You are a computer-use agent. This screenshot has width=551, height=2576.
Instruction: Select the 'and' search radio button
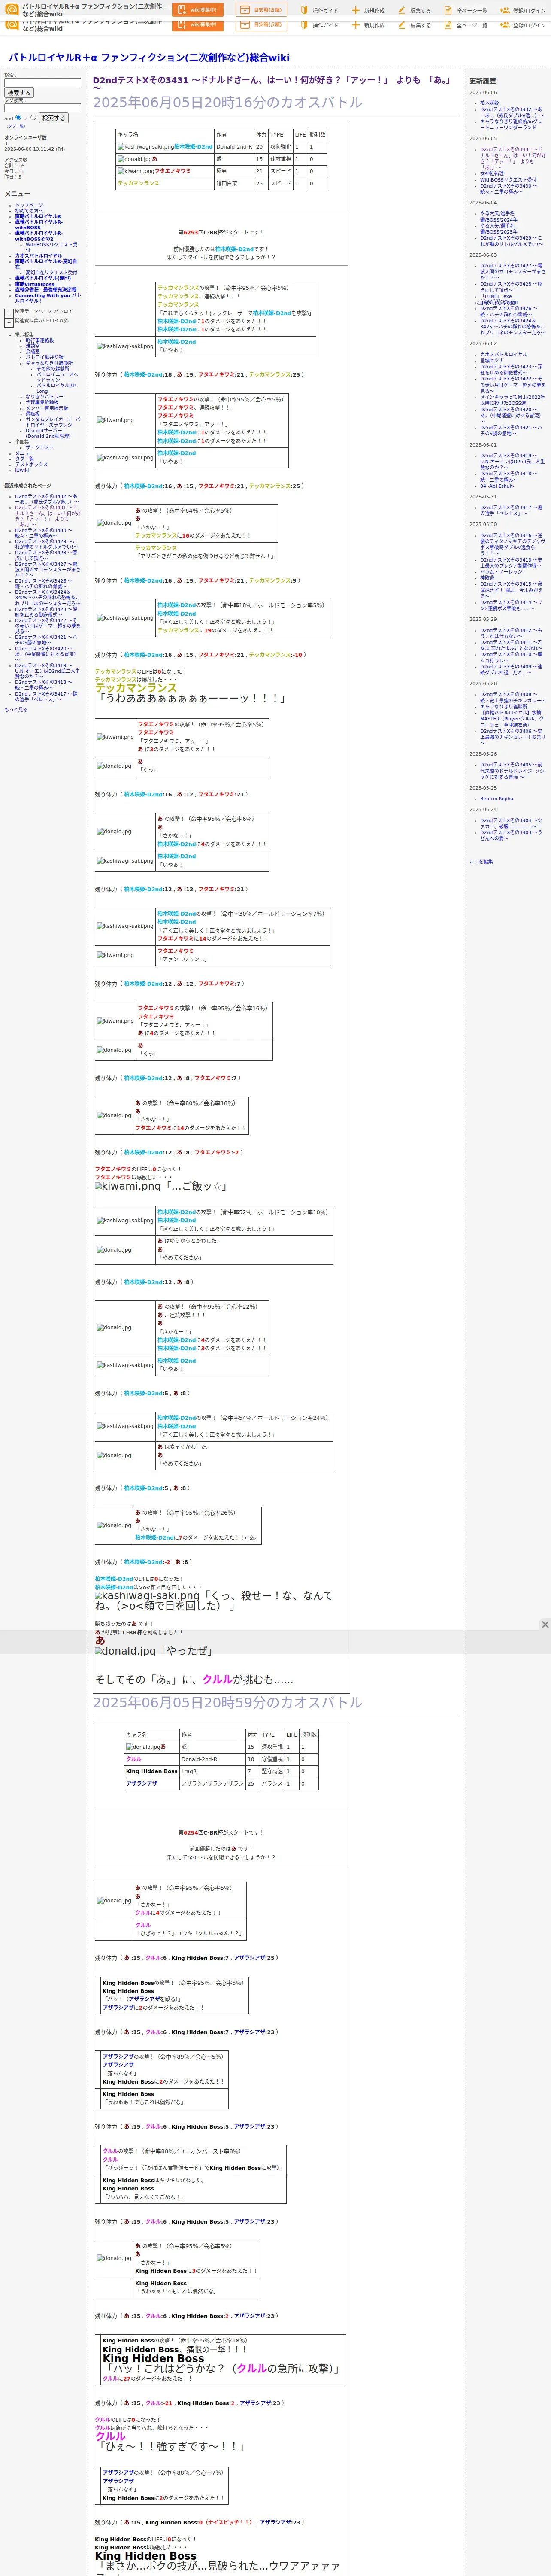click(18, 117)
